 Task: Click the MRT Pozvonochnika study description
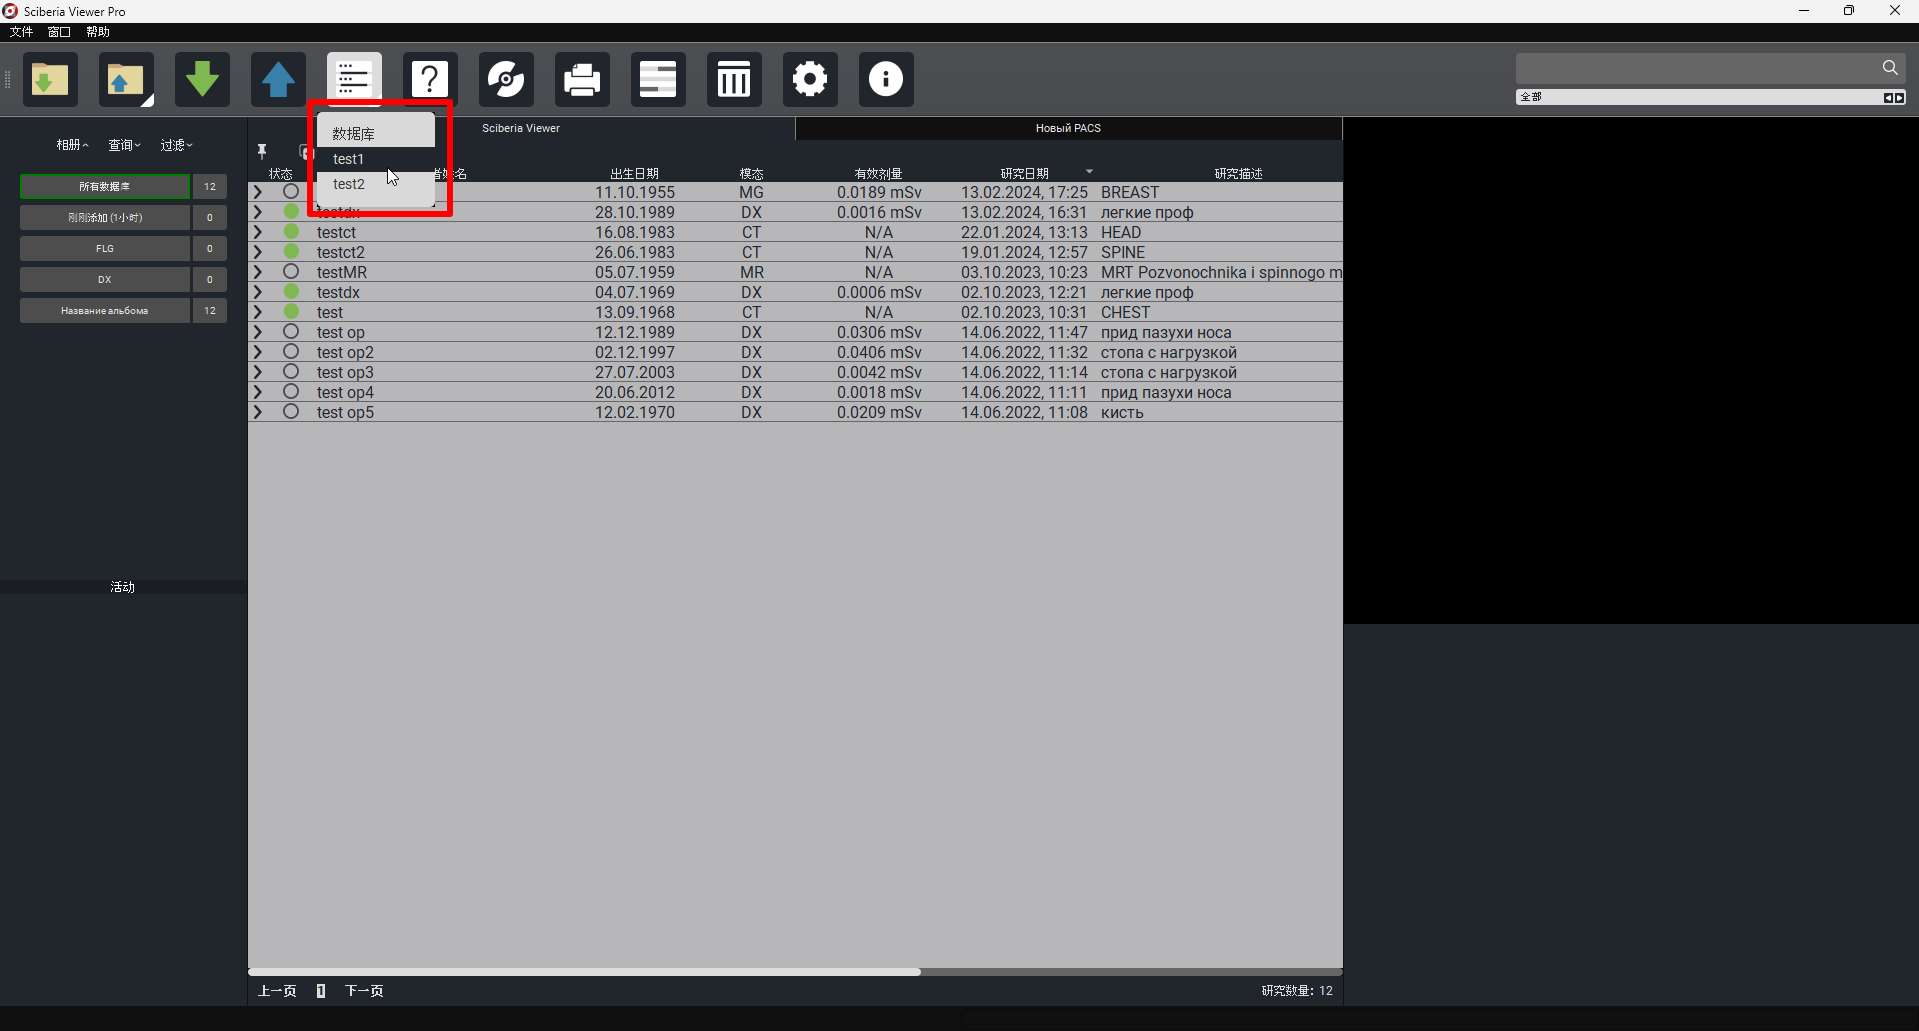coord(1221,272)
